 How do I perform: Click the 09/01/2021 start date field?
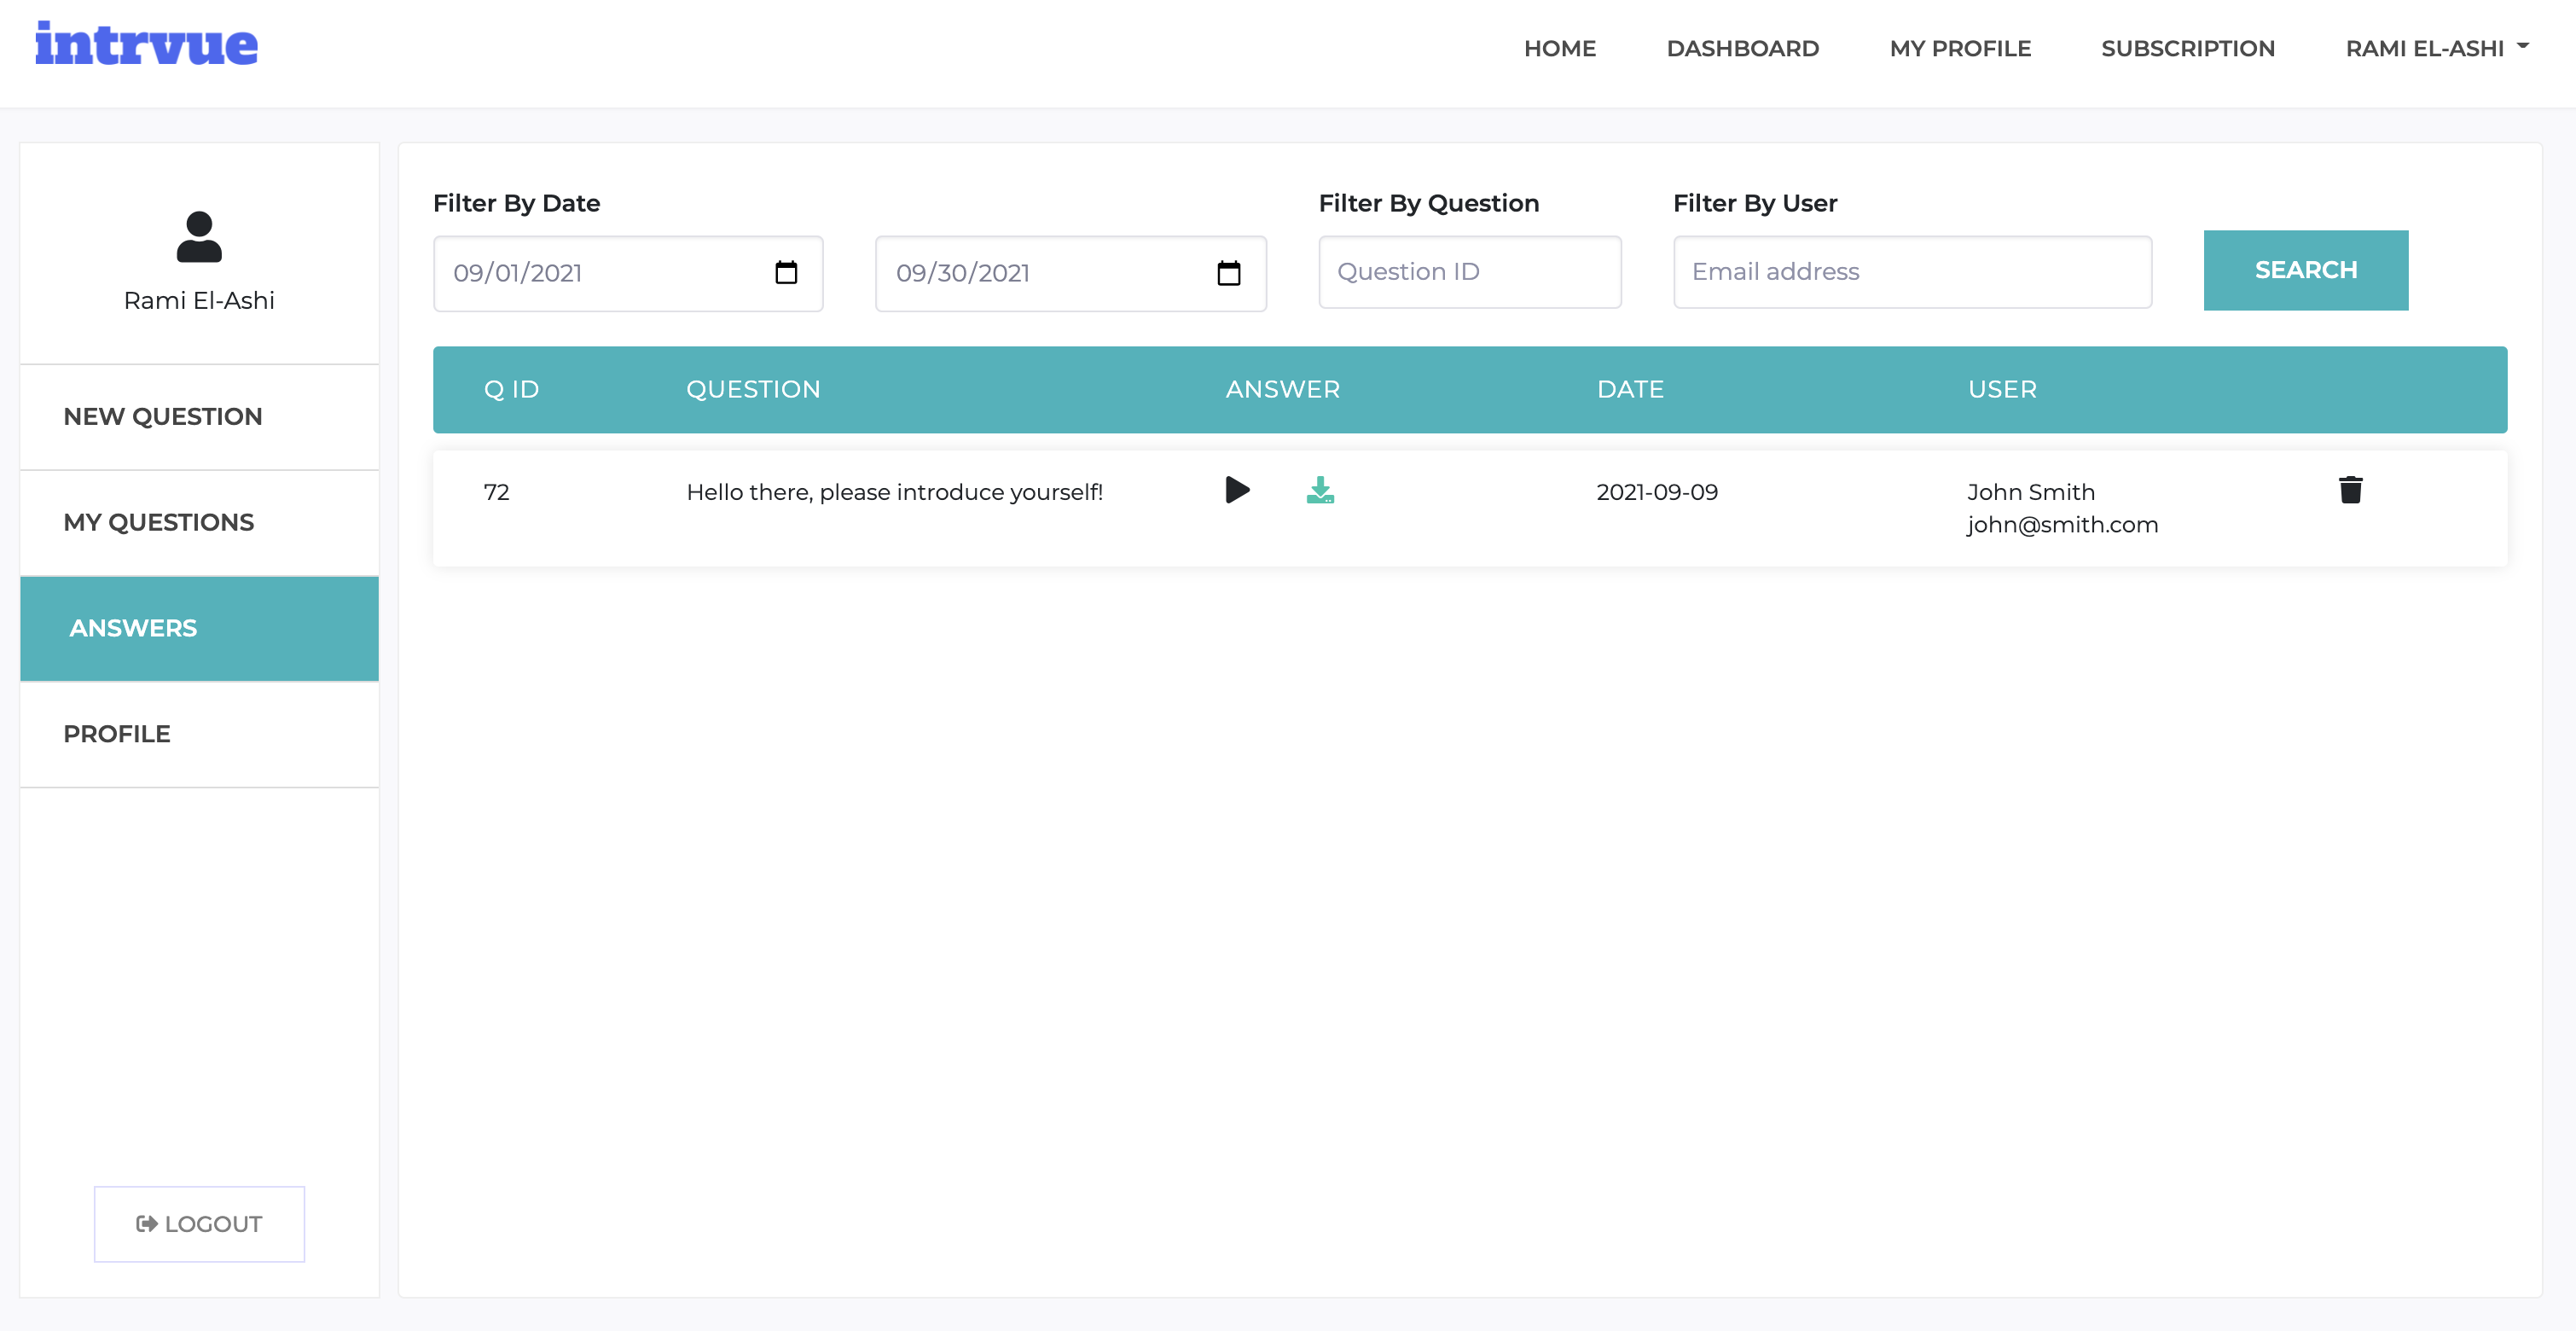click(600, 273)
